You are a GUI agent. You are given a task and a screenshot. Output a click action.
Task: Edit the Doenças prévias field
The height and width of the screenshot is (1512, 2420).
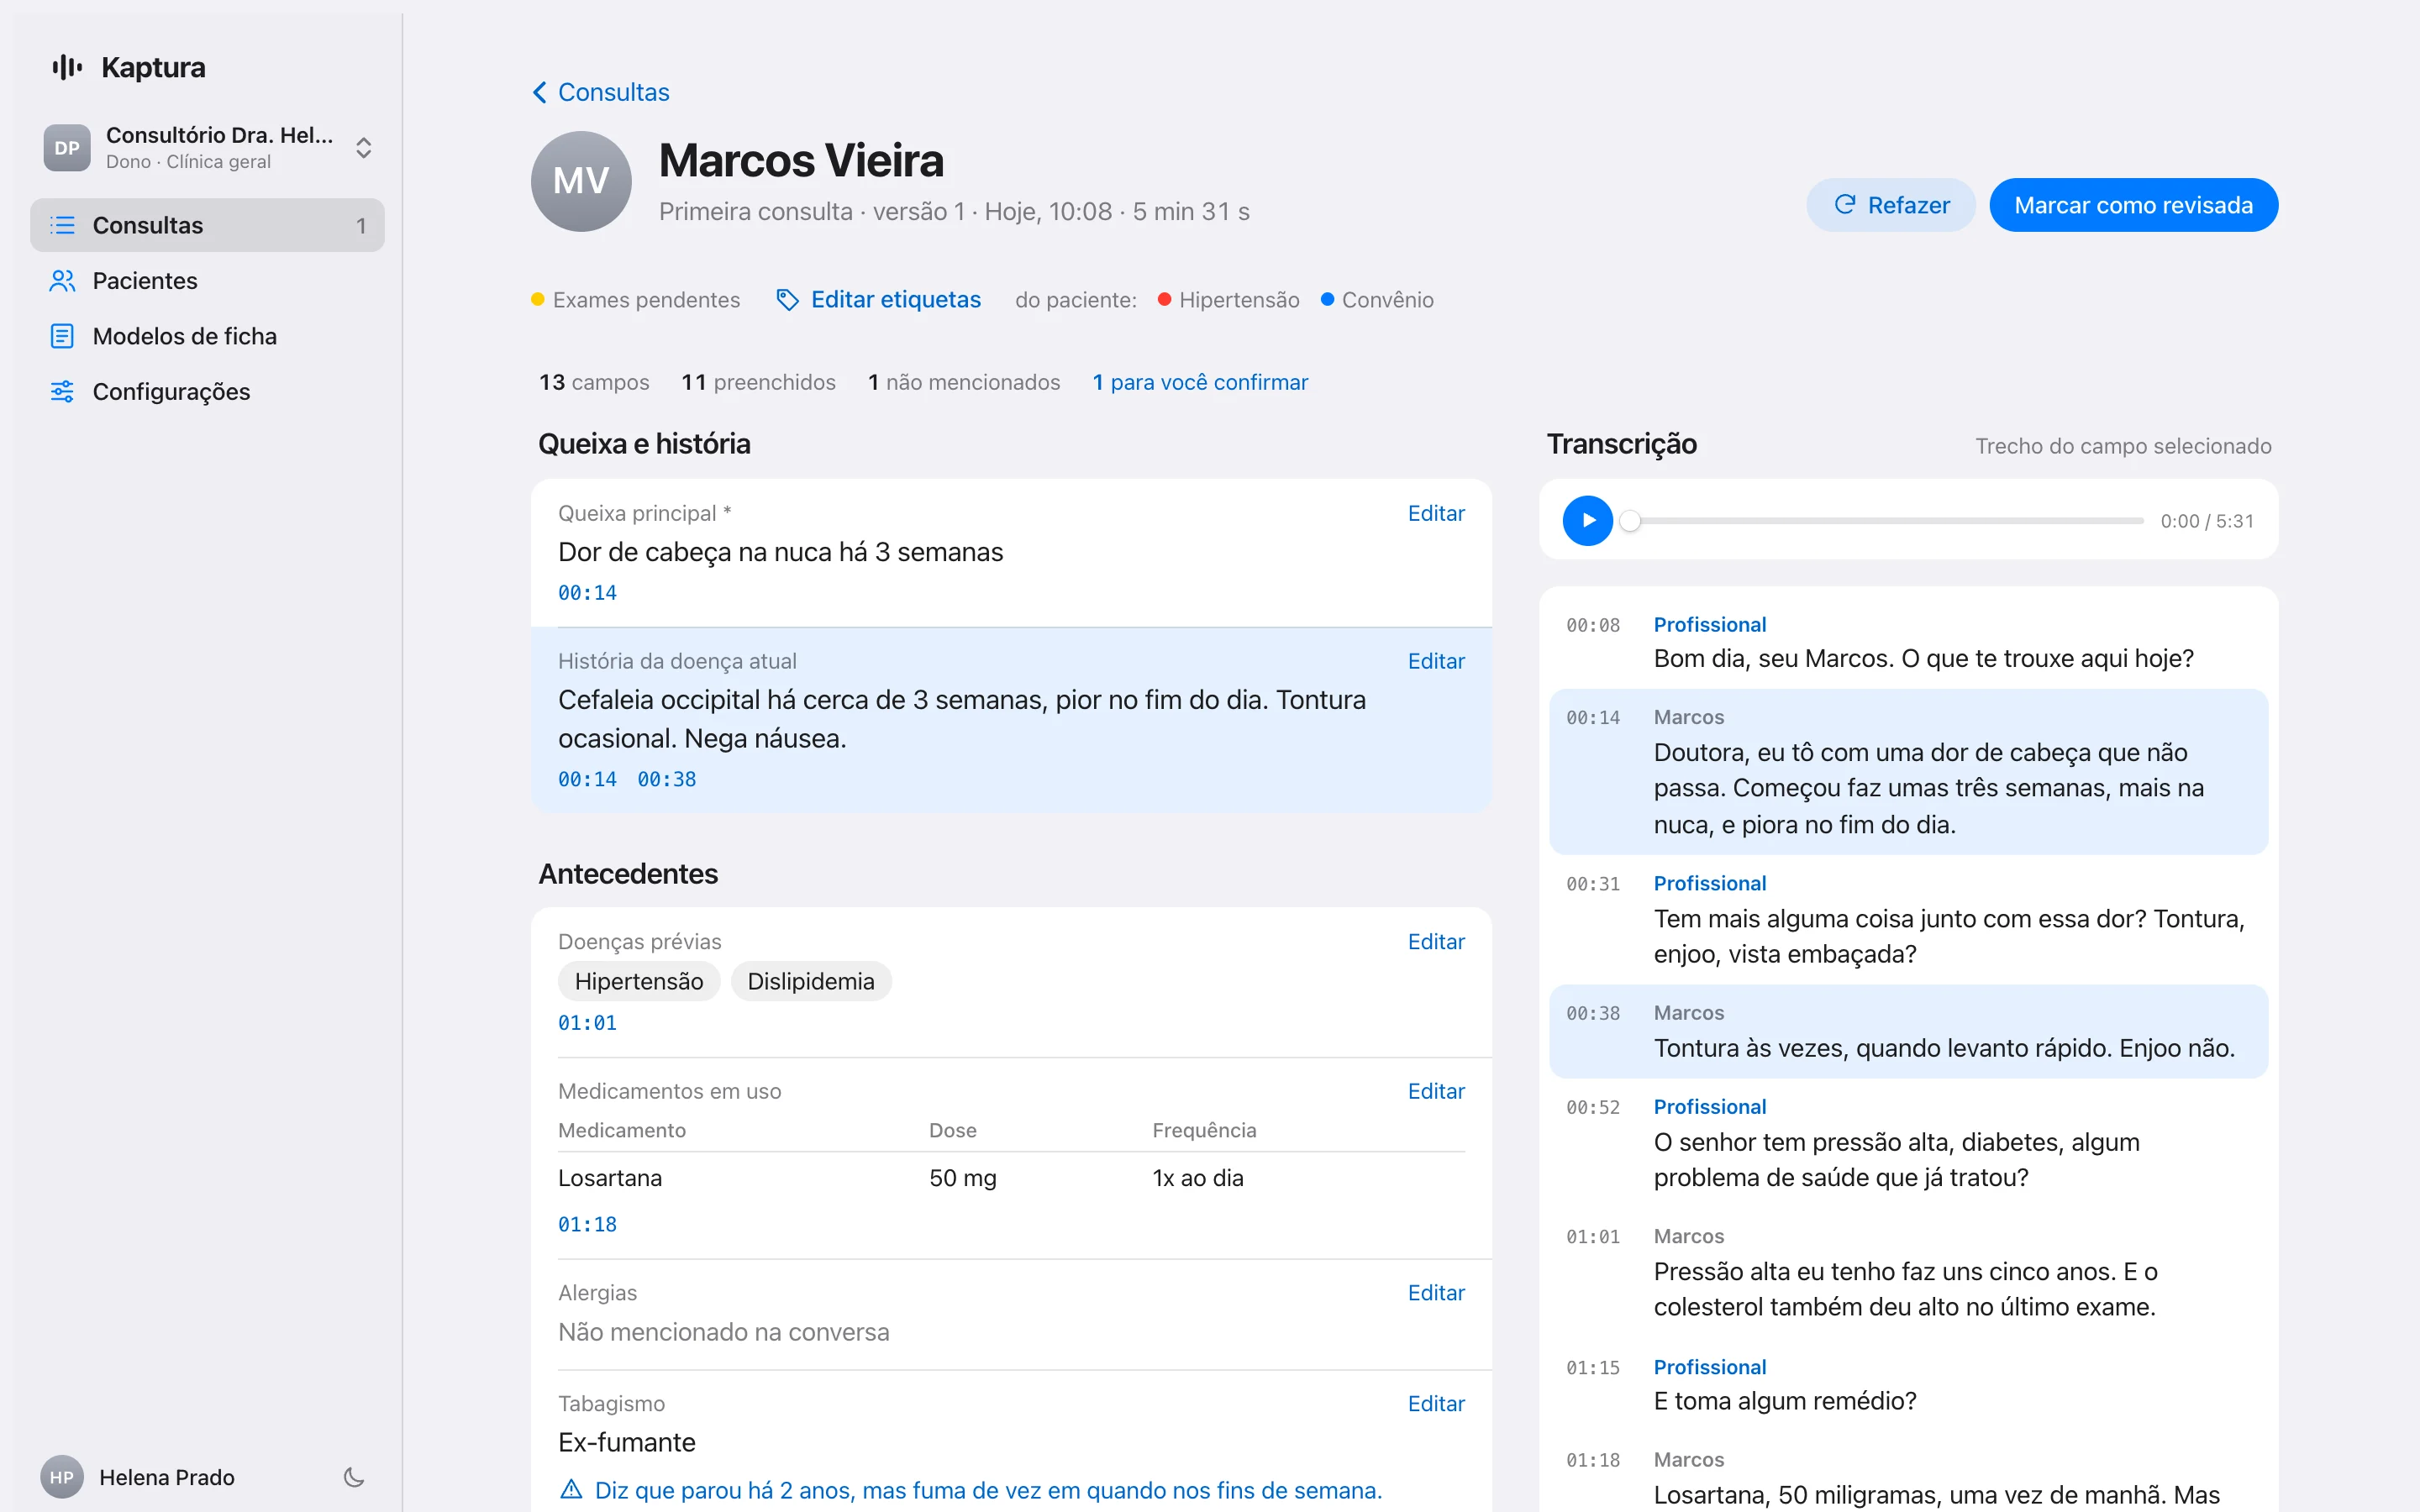coord(1436,942)
